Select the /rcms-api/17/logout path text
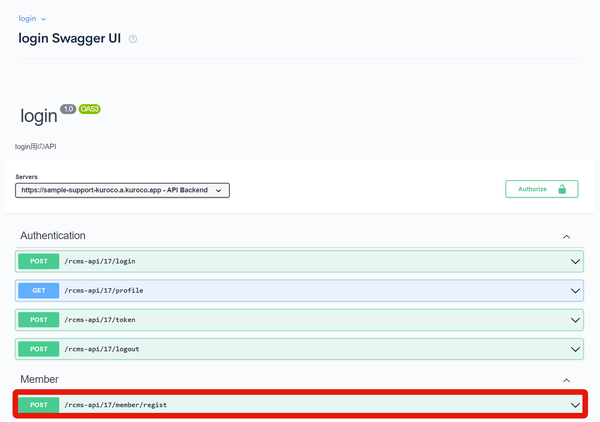Screen dimensions: 600x422 tap(102, 349)
